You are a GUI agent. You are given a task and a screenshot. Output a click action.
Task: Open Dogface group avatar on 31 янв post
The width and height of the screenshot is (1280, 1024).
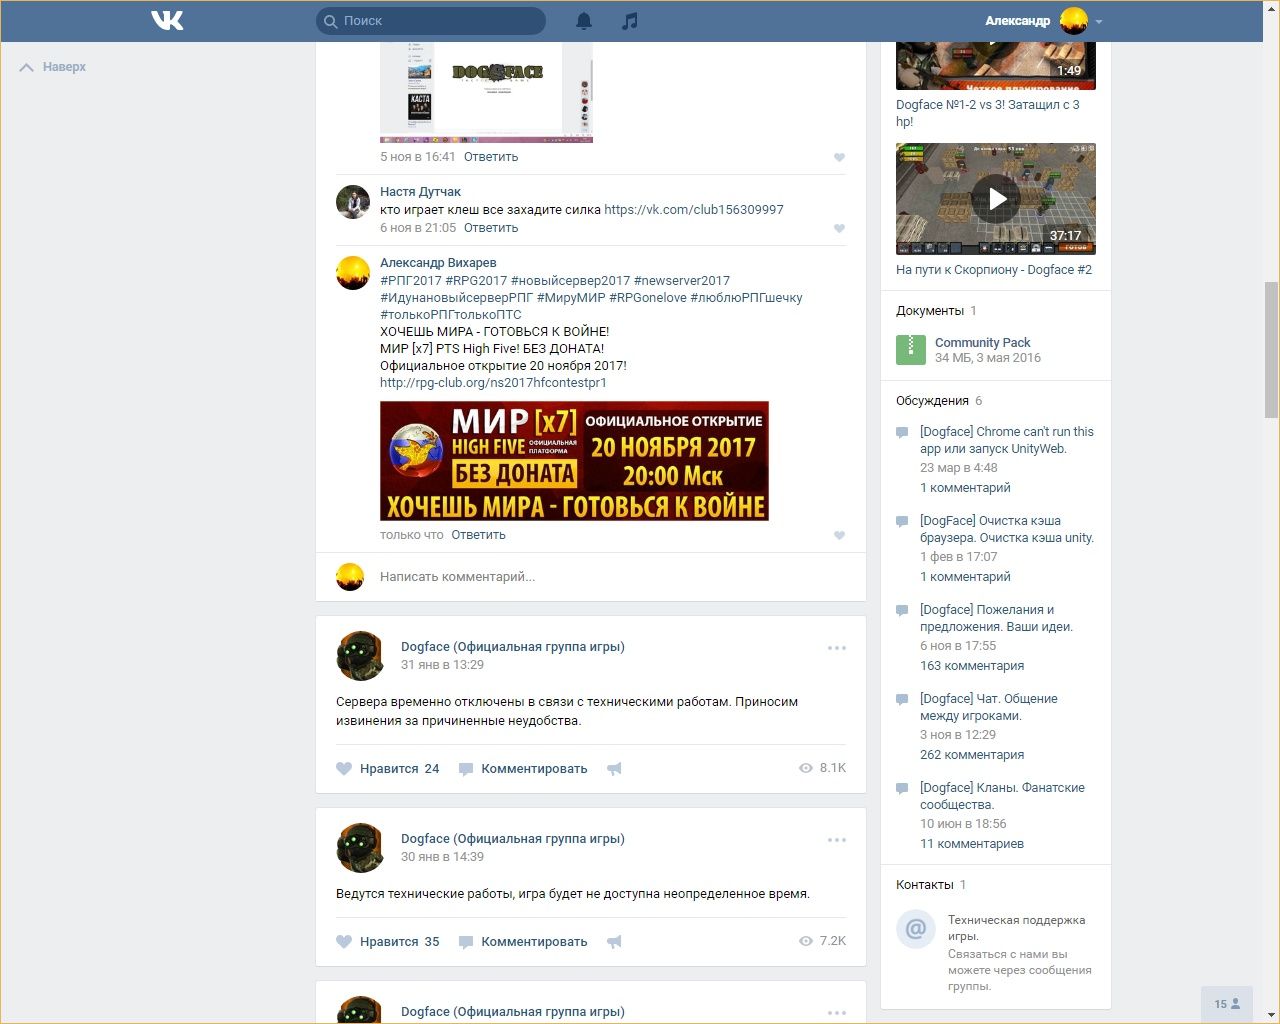pyautogui.click(x=361, y=656)
